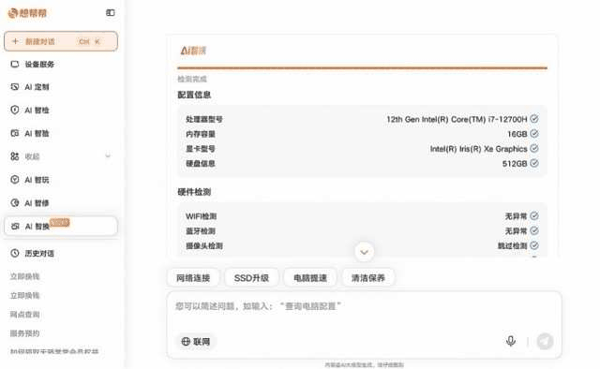The width and height of the screenshot is (600, 369).
Task: Choose the SSD升级 suggestion chip
Action: pos(251,278)
